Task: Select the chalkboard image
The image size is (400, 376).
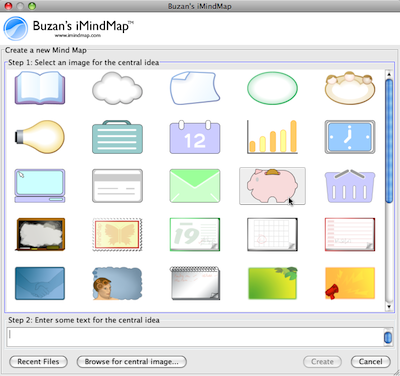Action: point(40,234)
